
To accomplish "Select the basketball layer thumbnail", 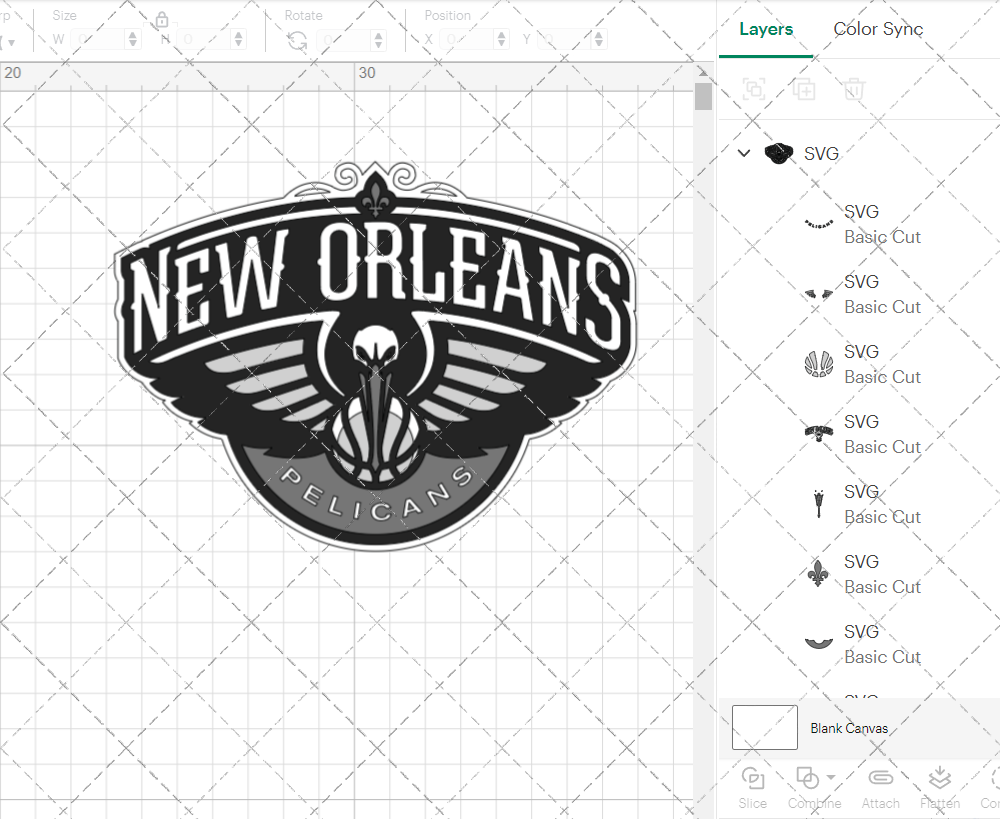I will (x=819, y=364).
